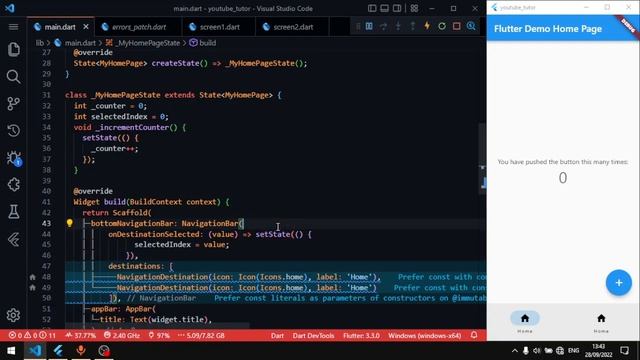Image resolution: width=640 pixels, height=360 pixels.
Task: Click Step Out in debug toolbar
Action: [413, 27]
